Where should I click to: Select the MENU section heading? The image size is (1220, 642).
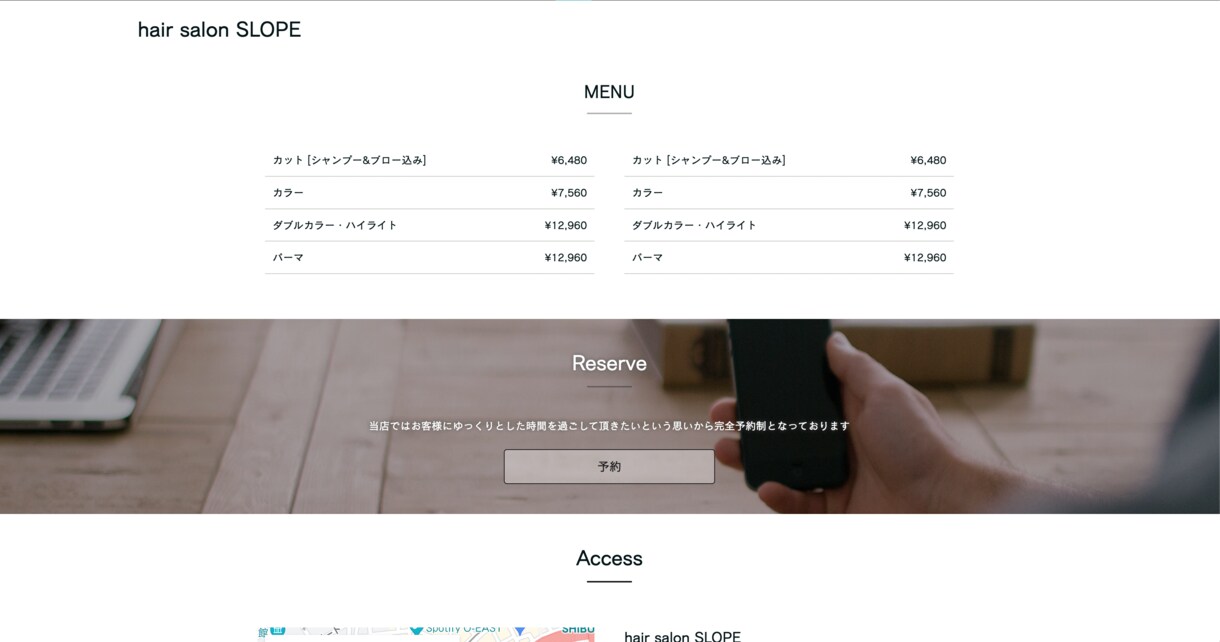[x=609, y=92]
